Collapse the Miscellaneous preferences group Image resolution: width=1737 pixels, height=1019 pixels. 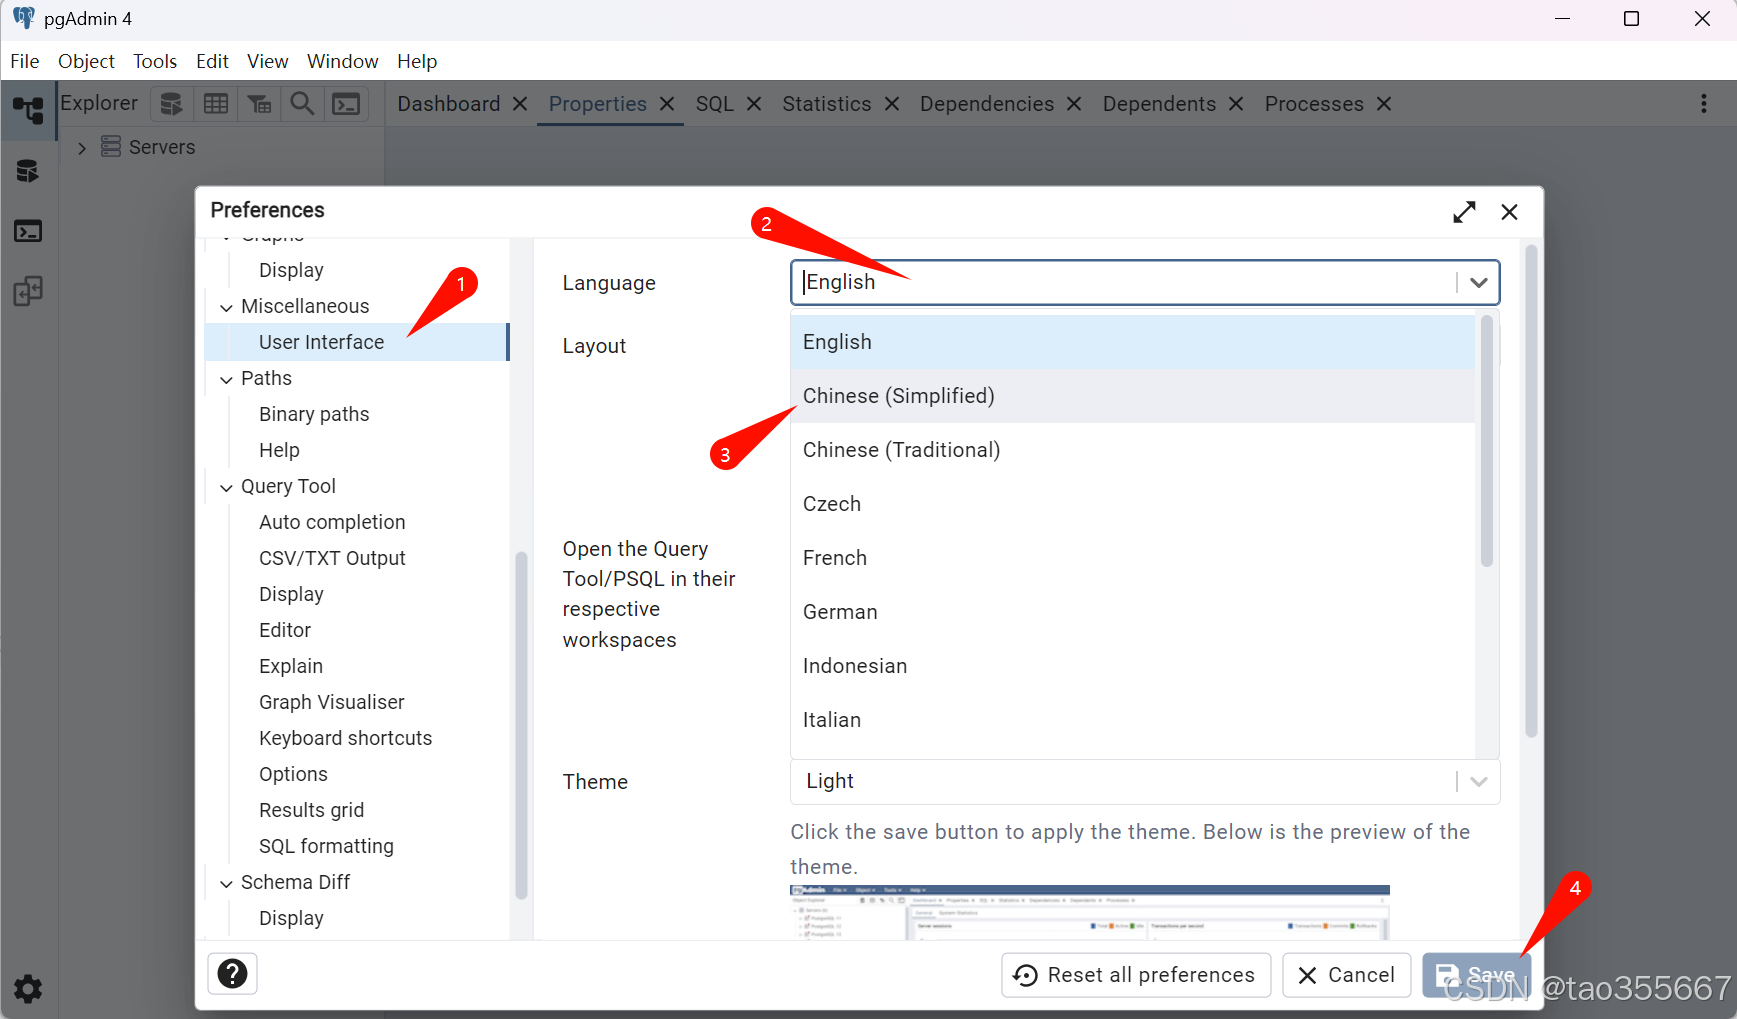coord(226,307)
